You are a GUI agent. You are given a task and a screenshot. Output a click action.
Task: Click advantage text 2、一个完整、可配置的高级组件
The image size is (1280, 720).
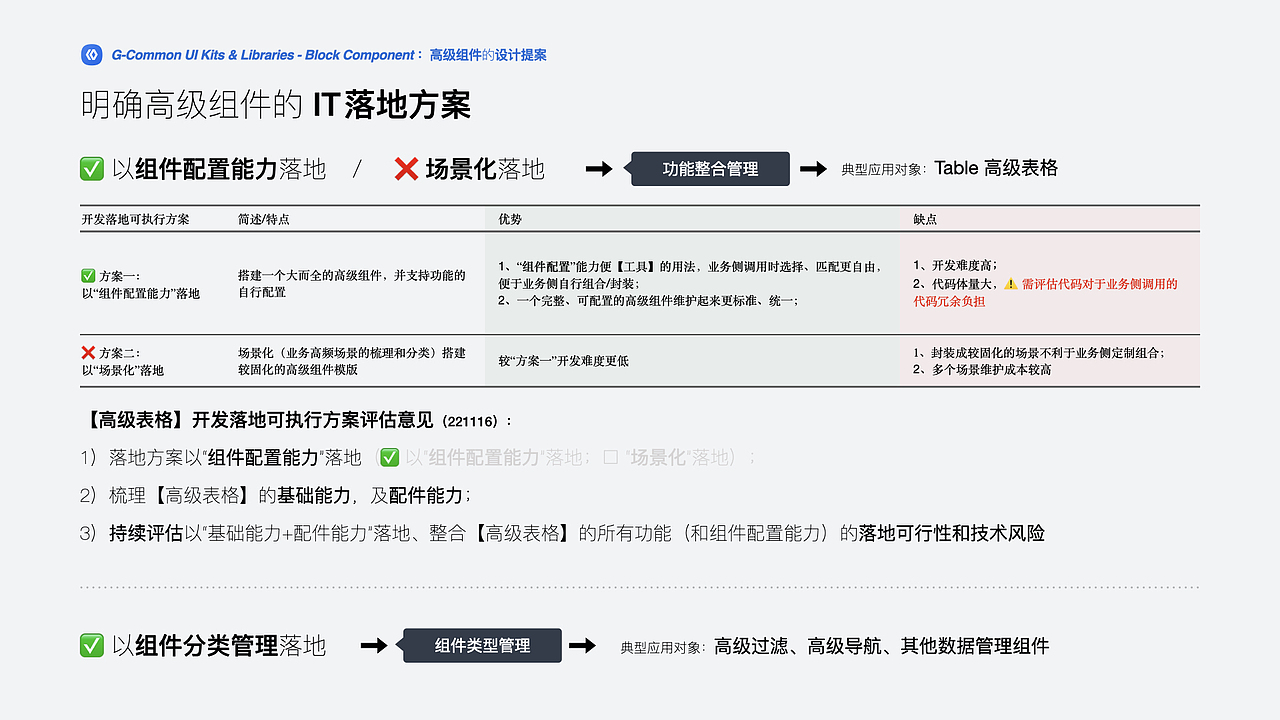pos(648,301)
